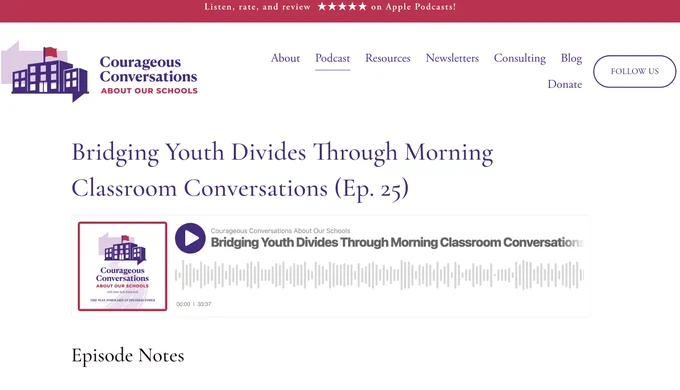Click the player episode title text
Viewport: 680px width, 390px height.
[x=397, y=243]
